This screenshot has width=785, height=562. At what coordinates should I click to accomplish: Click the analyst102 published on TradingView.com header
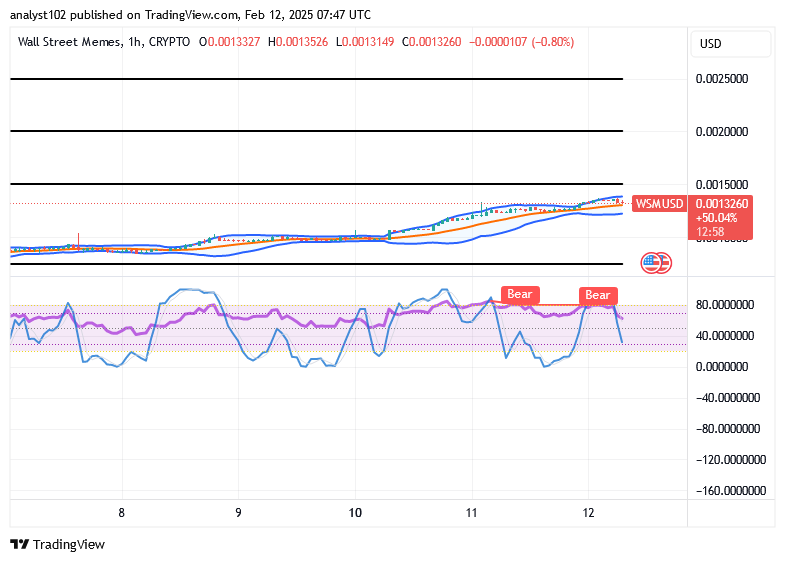190,15
